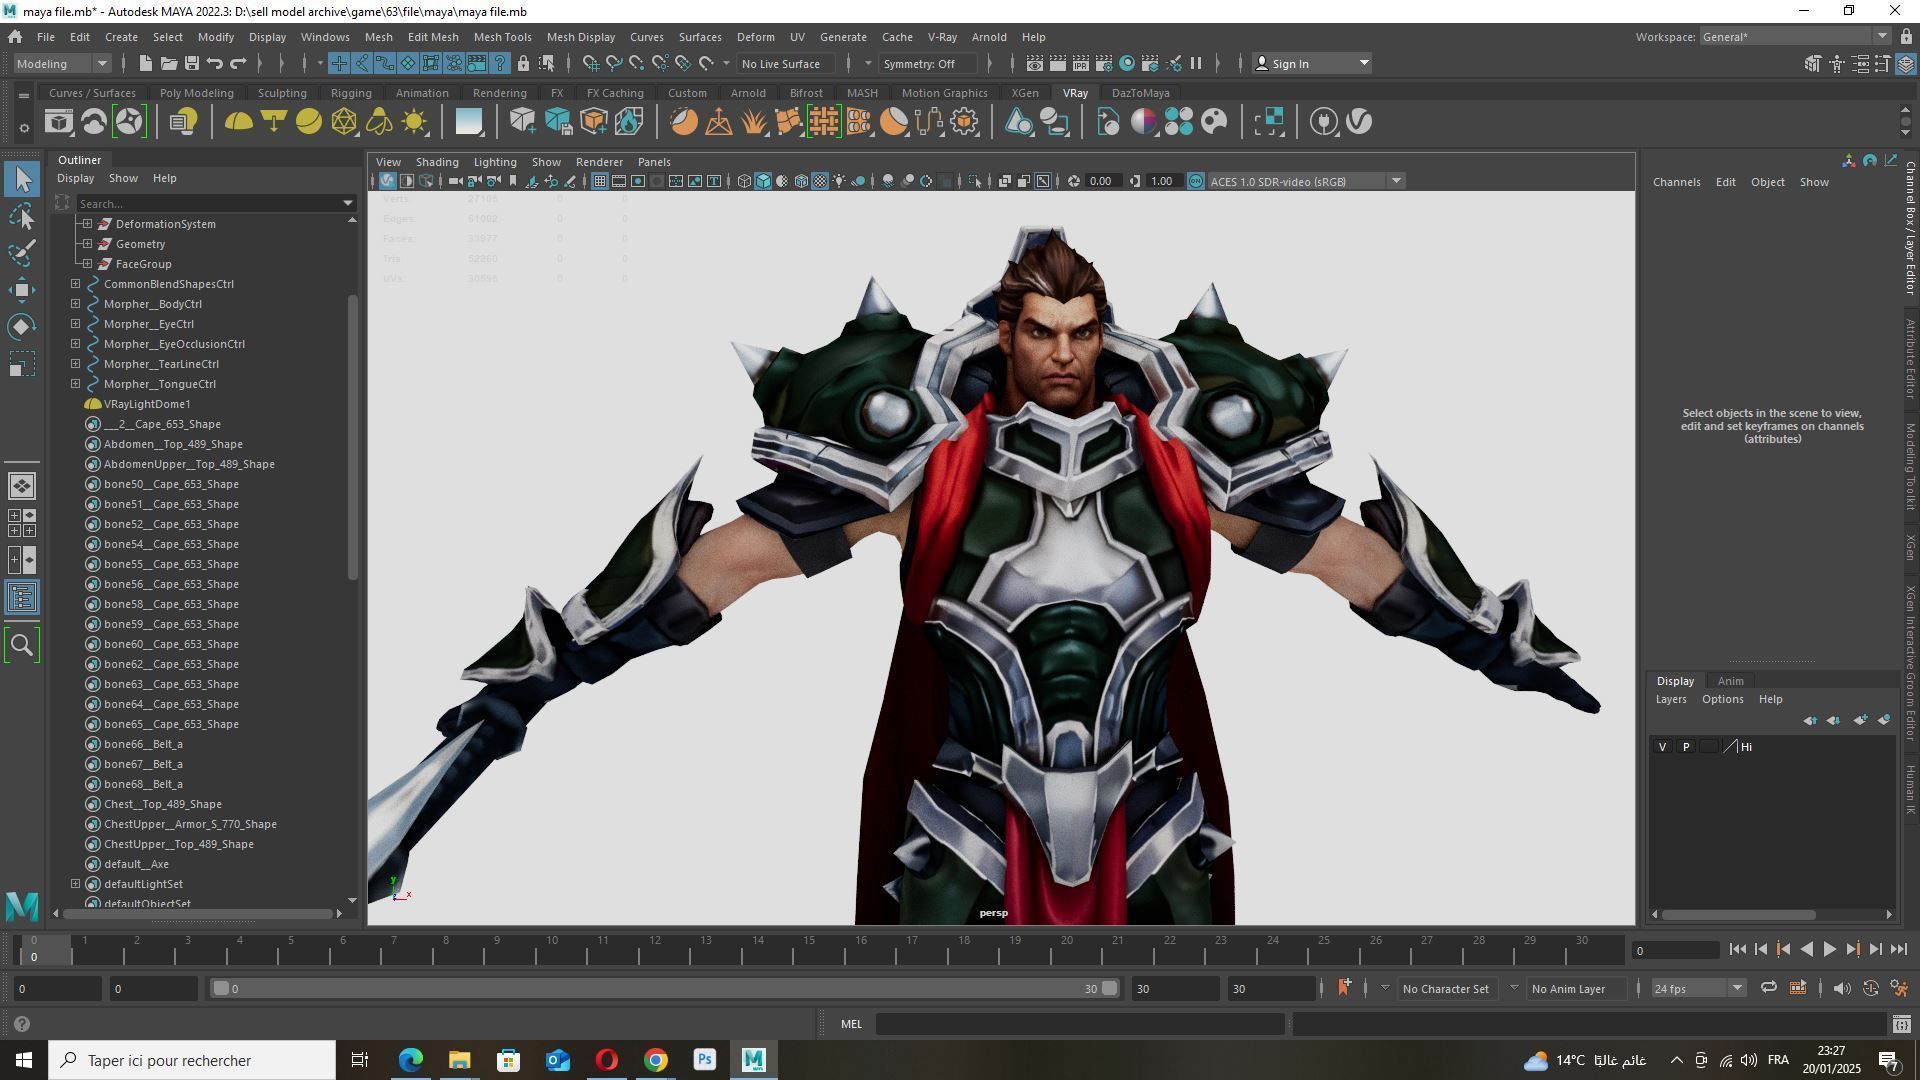Click the Redo arrow icon
Screen dimensions: 1920x1080
click(x=238, y=64)
